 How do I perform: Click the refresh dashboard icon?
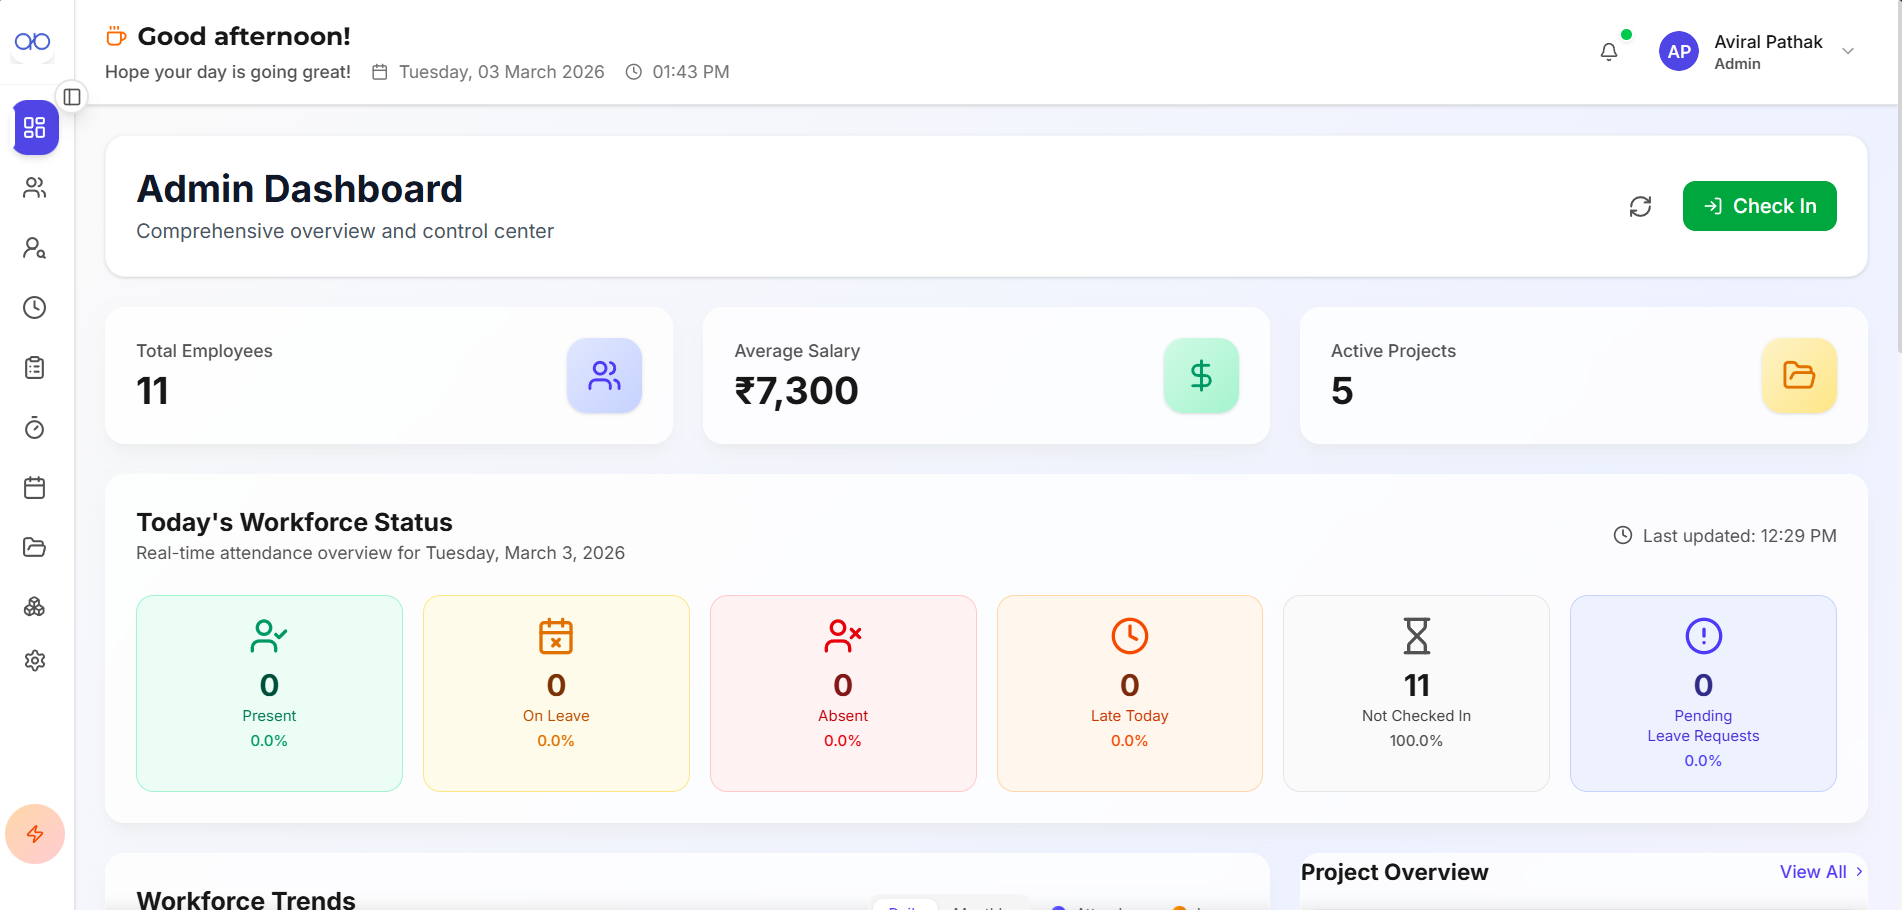(x=1640, y=206)
